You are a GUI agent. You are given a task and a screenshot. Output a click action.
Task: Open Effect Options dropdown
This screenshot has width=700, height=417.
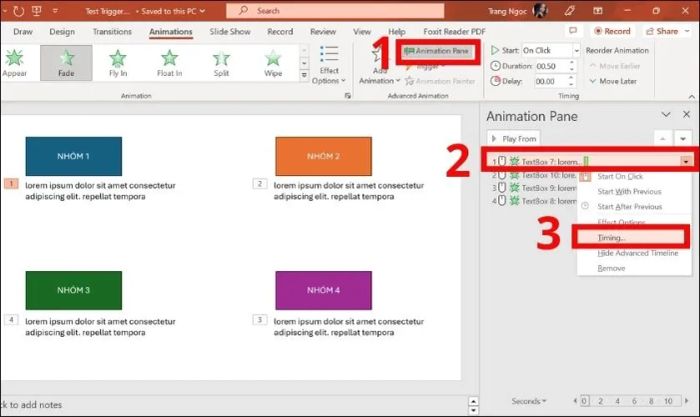(x=329, y=65)
